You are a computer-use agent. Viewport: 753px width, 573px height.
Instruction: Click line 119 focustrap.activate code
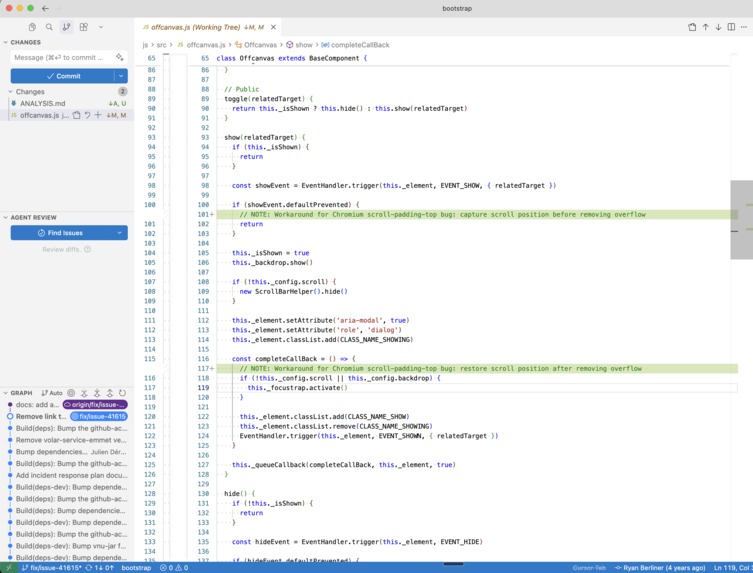click(297, 388)
